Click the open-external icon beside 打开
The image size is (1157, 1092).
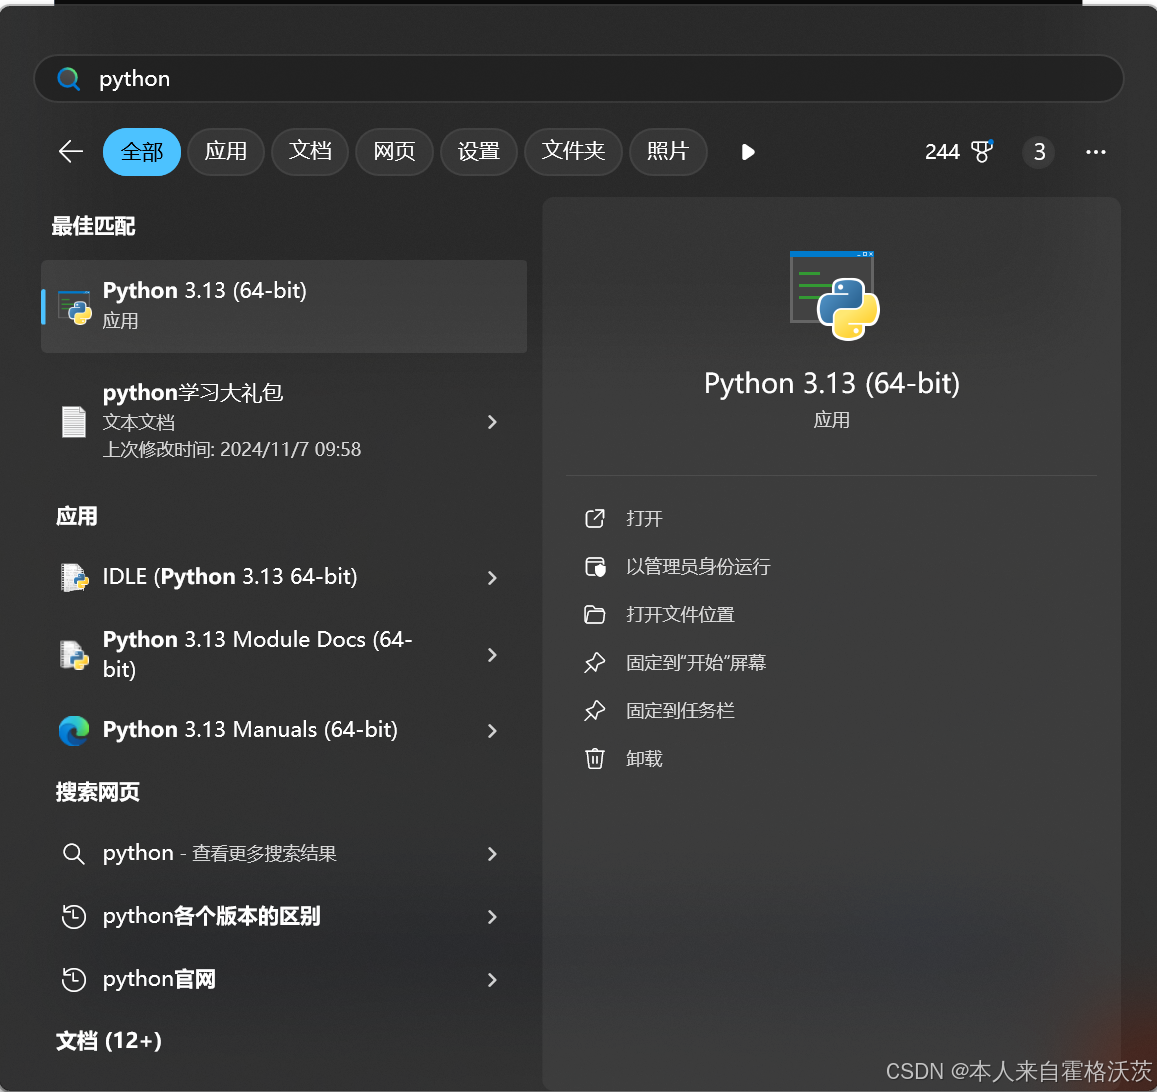tap(595, 519)
